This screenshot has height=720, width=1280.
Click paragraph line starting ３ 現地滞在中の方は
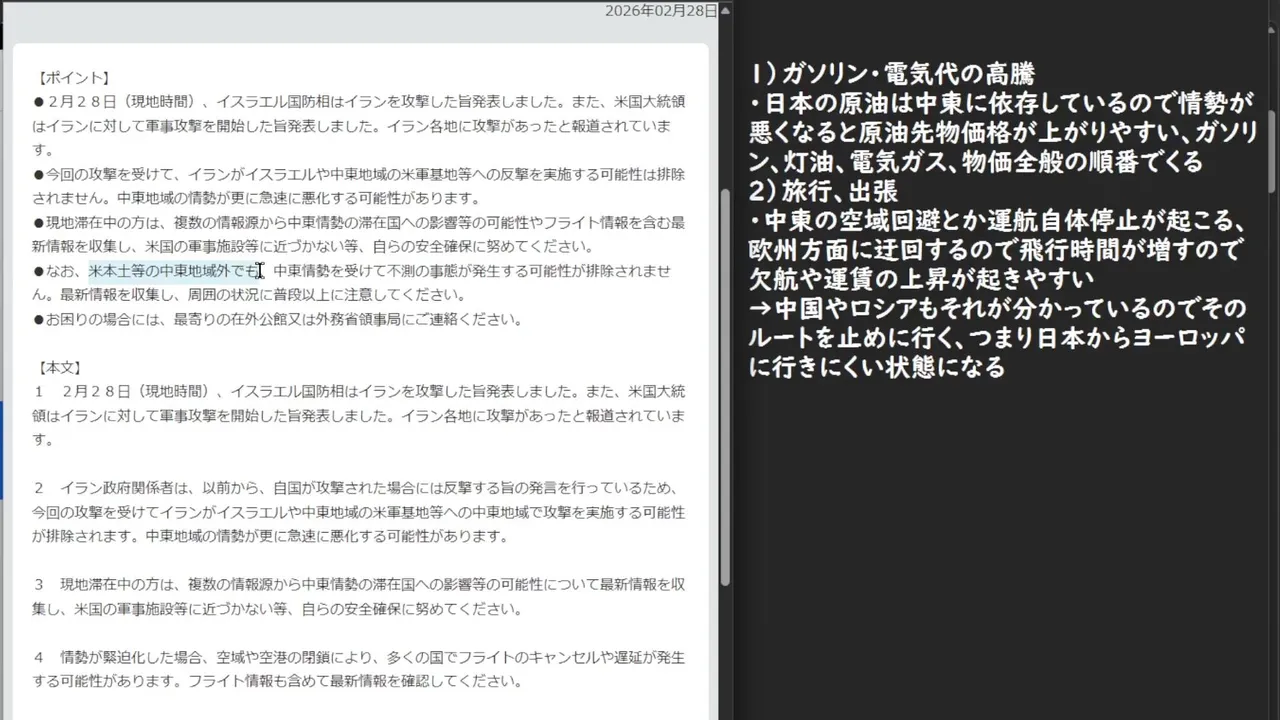(x=359, y=585)
